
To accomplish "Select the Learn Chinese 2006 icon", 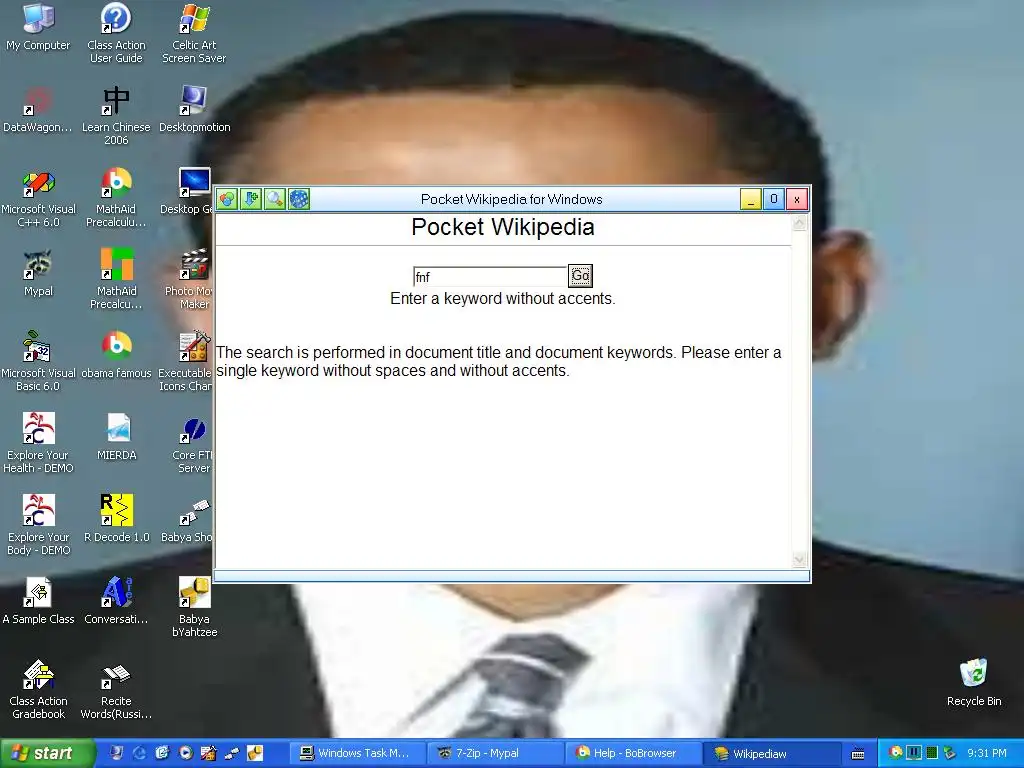I will (x=116, y=115).
